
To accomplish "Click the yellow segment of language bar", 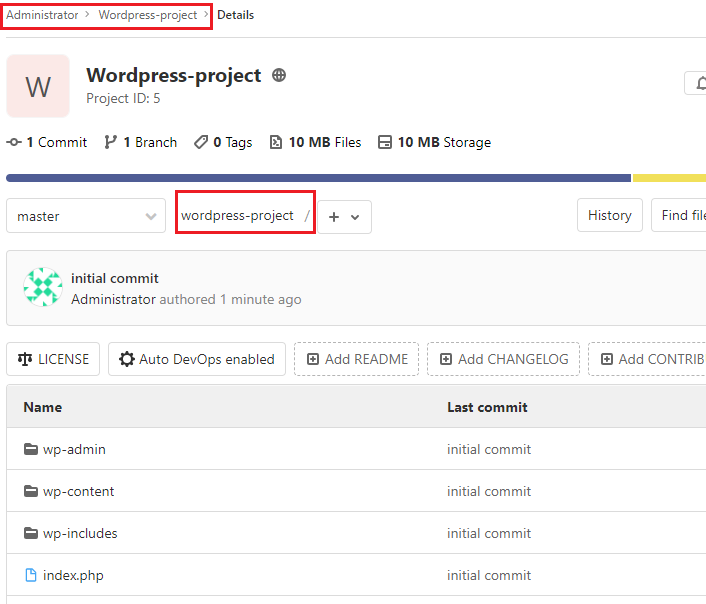I will coord(669,178).
